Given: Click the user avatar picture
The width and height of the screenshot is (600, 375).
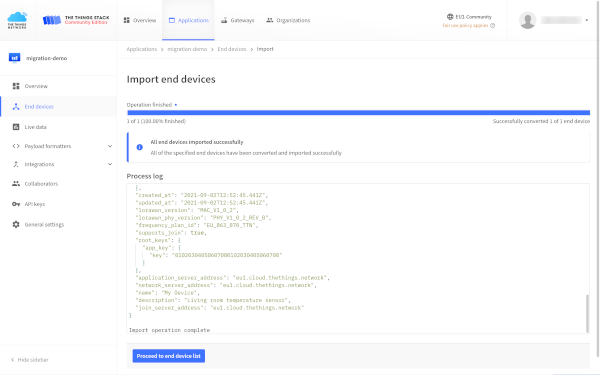Looking at the screenshot, I should click(527, 20).
